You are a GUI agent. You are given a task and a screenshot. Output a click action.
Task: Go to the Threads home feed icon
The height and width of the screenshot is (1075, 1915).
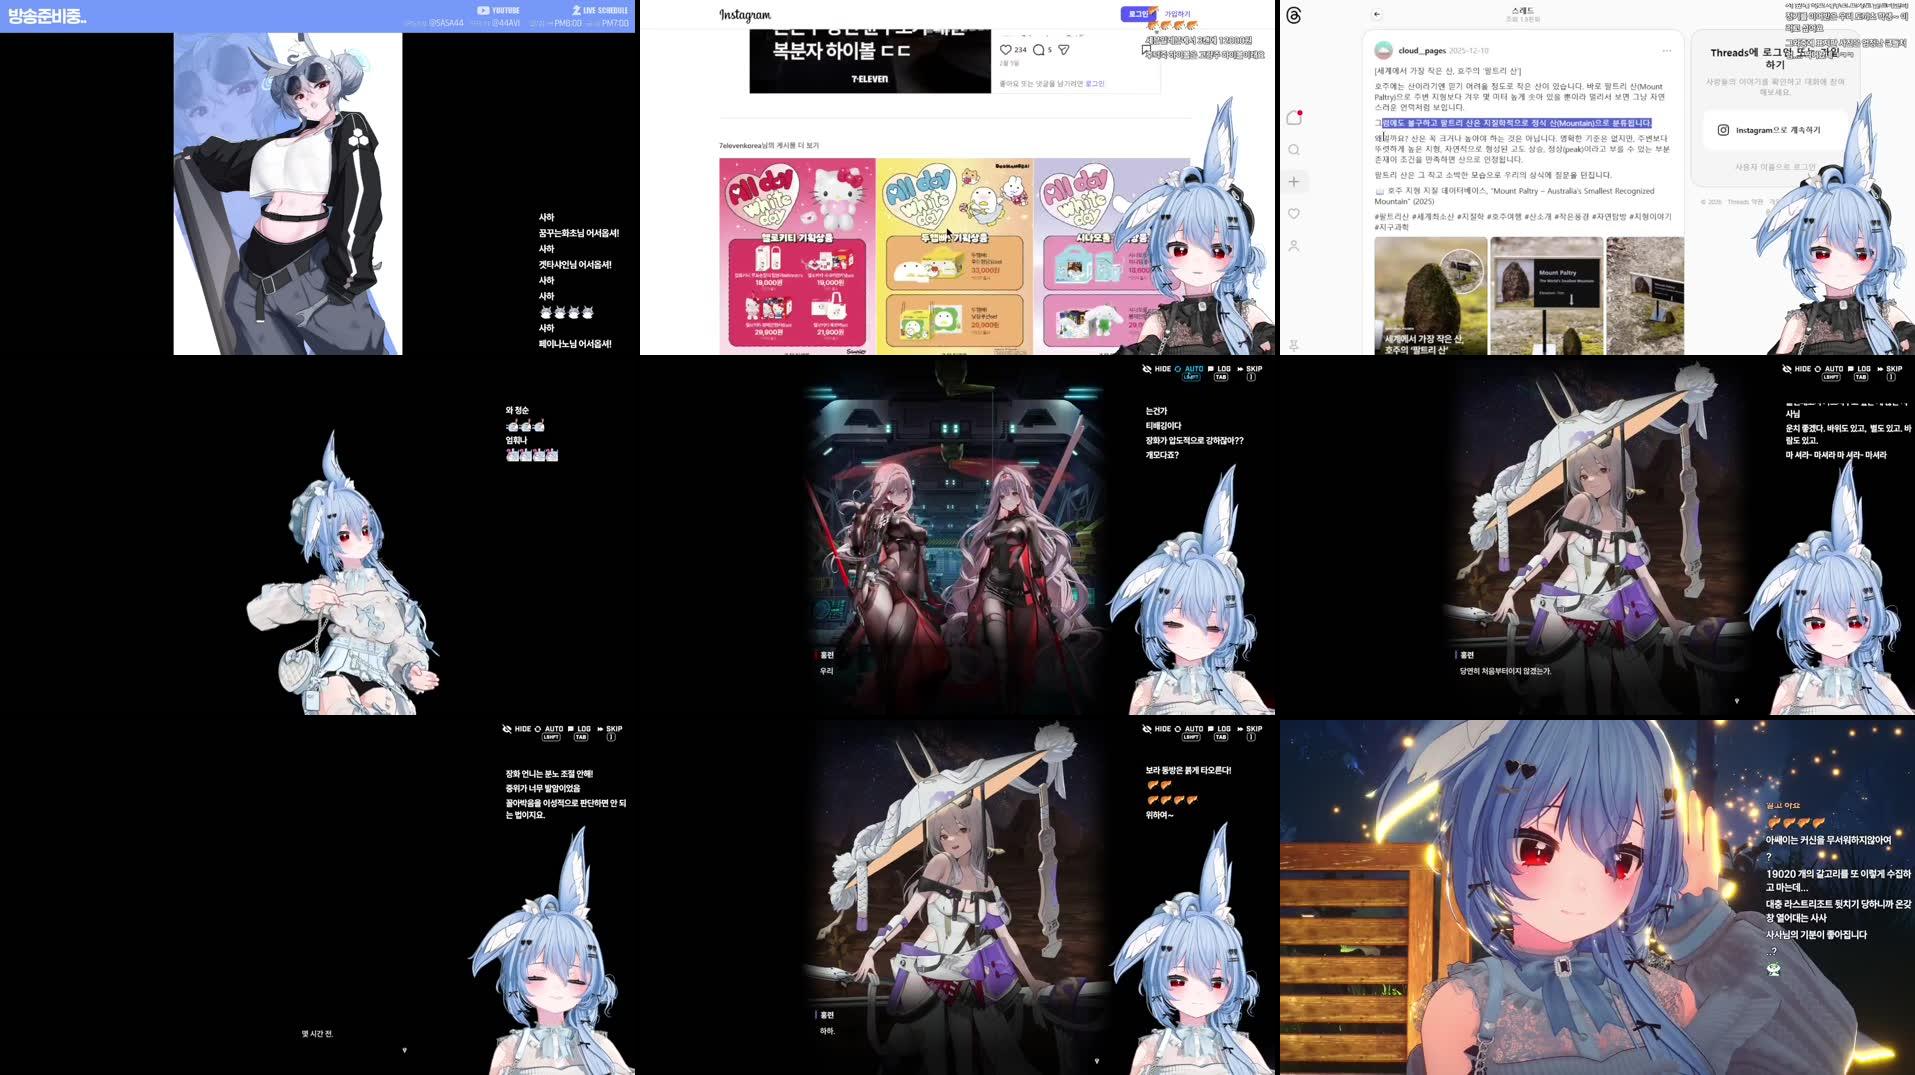(1294, 117)
